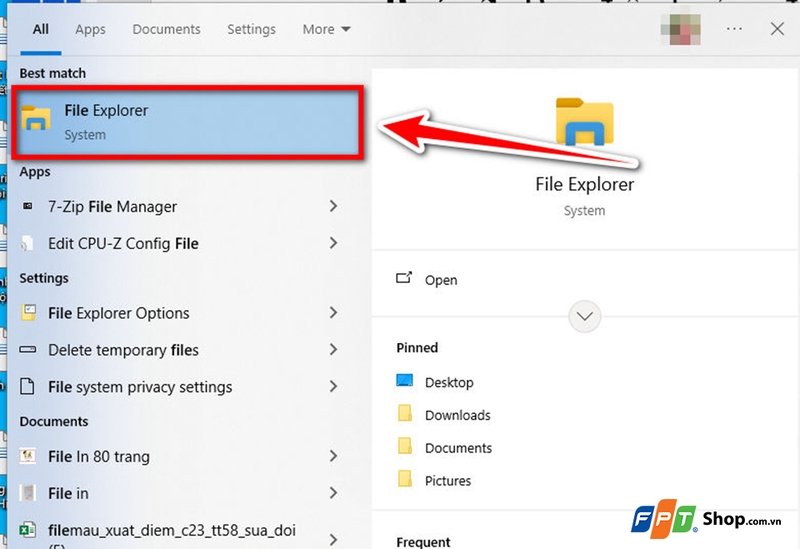The width and height of the screenshot is (800, 549).
Task: Switch to the Documents search tab
Action: tap(166, 30)
